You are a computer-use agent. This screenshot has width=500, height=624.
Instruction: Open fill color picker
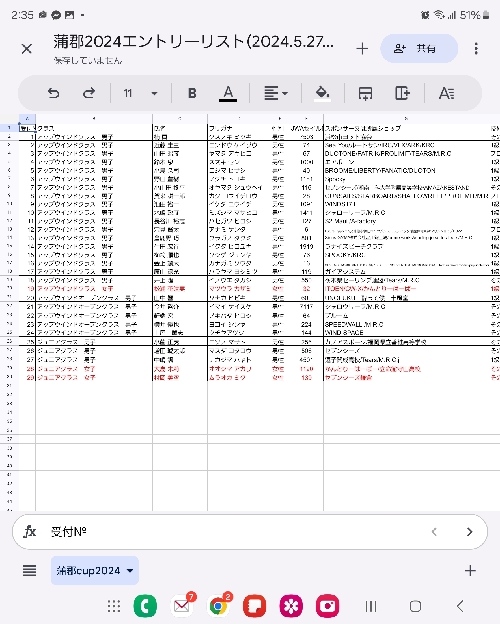click(x=322, y=94)
